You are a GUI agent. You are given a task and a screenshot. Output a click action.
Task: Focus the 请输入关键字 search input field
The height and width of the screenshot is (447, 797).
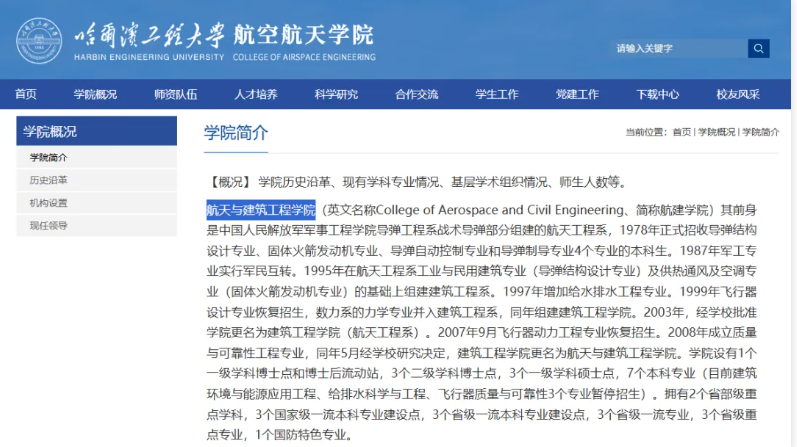(x=679, y=48)
